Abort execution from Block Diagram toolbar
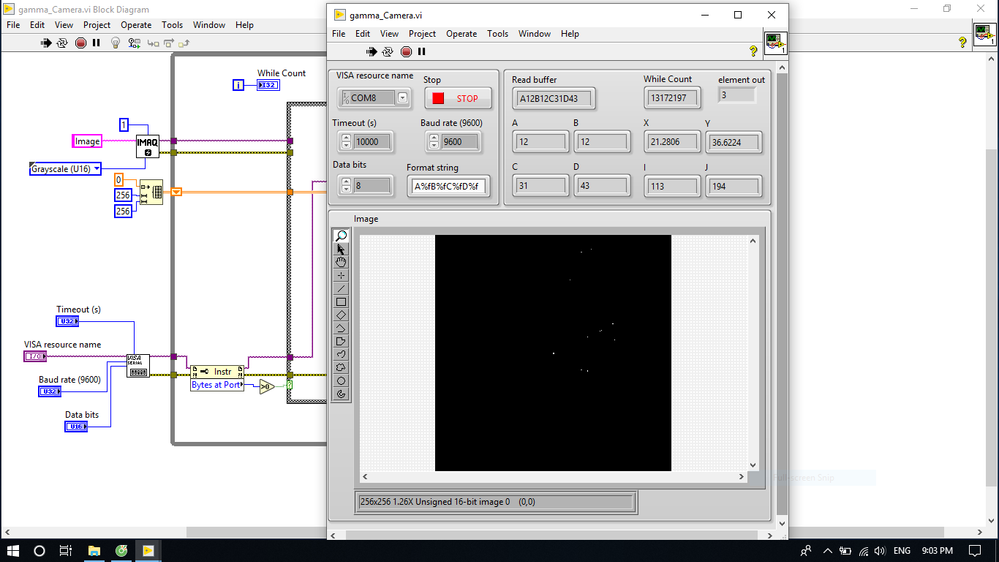Viewport: 999px width, 562px height. point(80,43)
